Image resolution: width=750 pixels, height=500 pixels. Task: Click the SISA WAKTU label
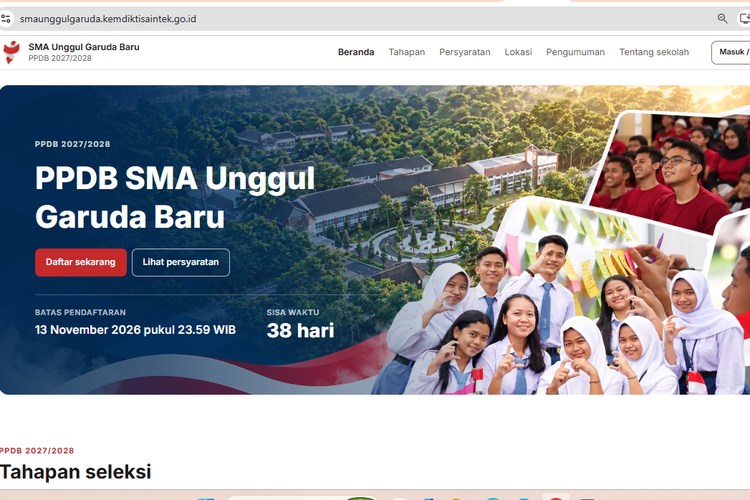click(x=293, y=312)
